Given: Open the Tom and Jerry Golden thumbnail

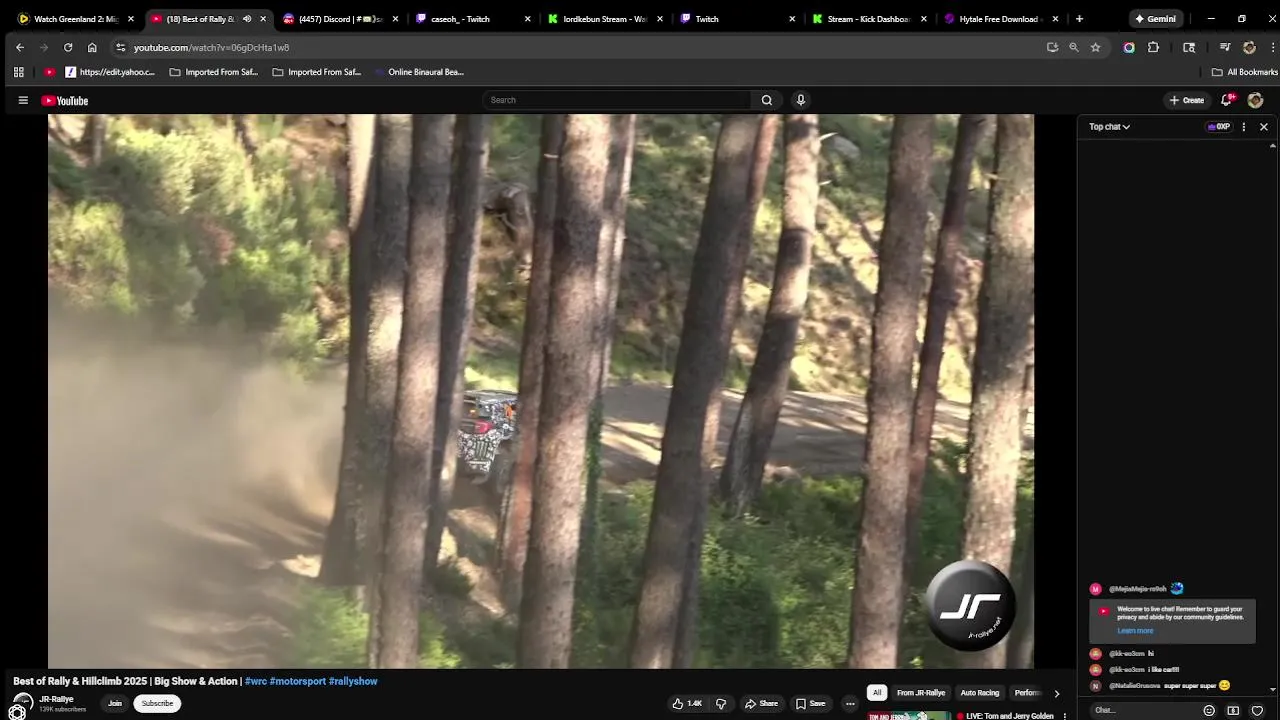Looking at the screenshot, I should coord(908,715).
